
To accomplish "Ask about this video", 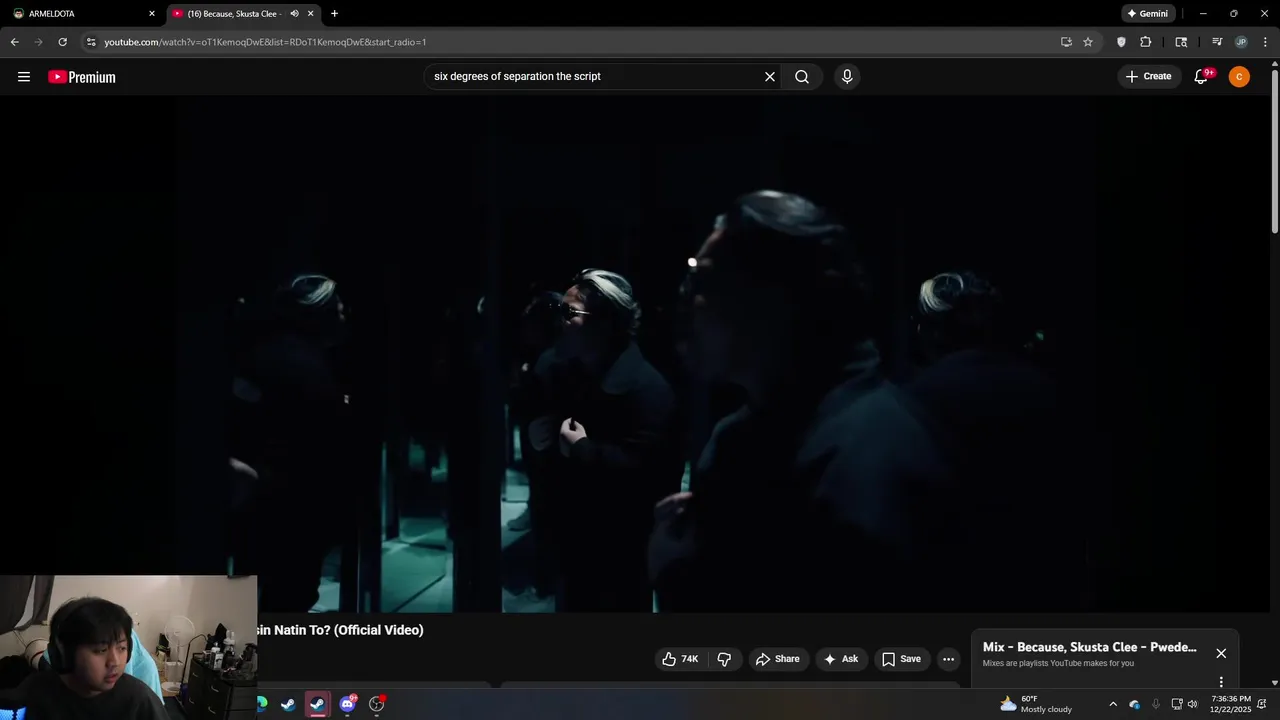I will pyautogui.click(x=841, y=659).
